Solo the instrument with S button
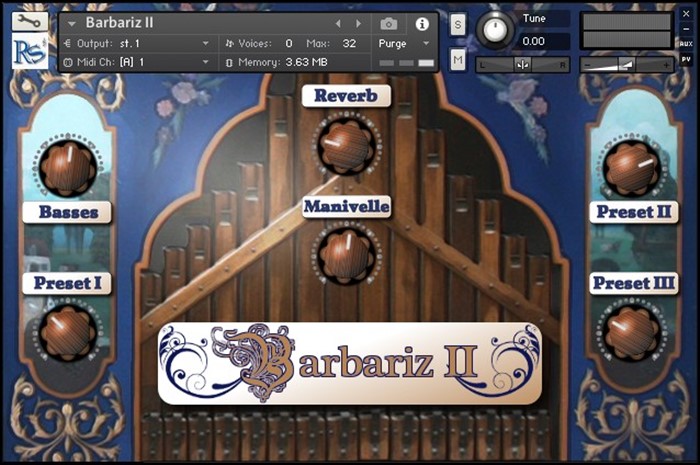This screenshot has height=465, width=700. [x=458, y=25]
